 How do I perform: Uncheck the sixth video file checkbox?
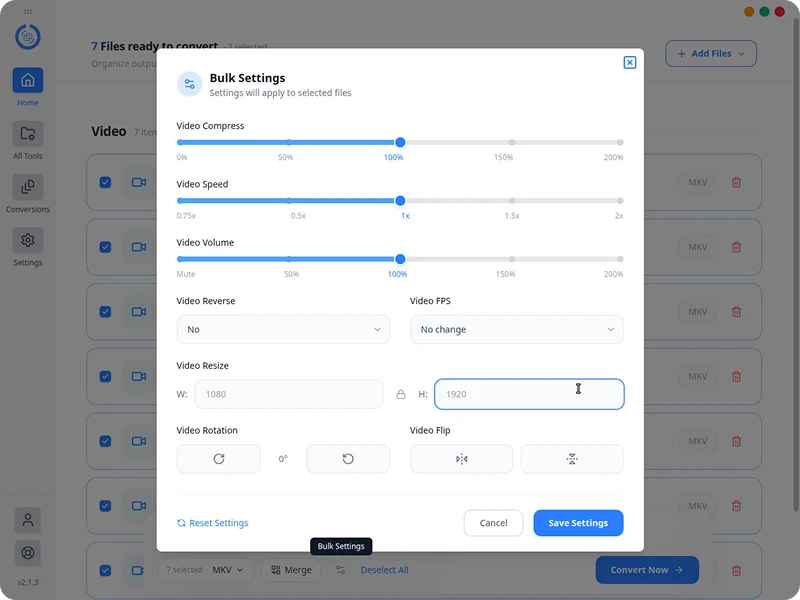click(105, 506)
